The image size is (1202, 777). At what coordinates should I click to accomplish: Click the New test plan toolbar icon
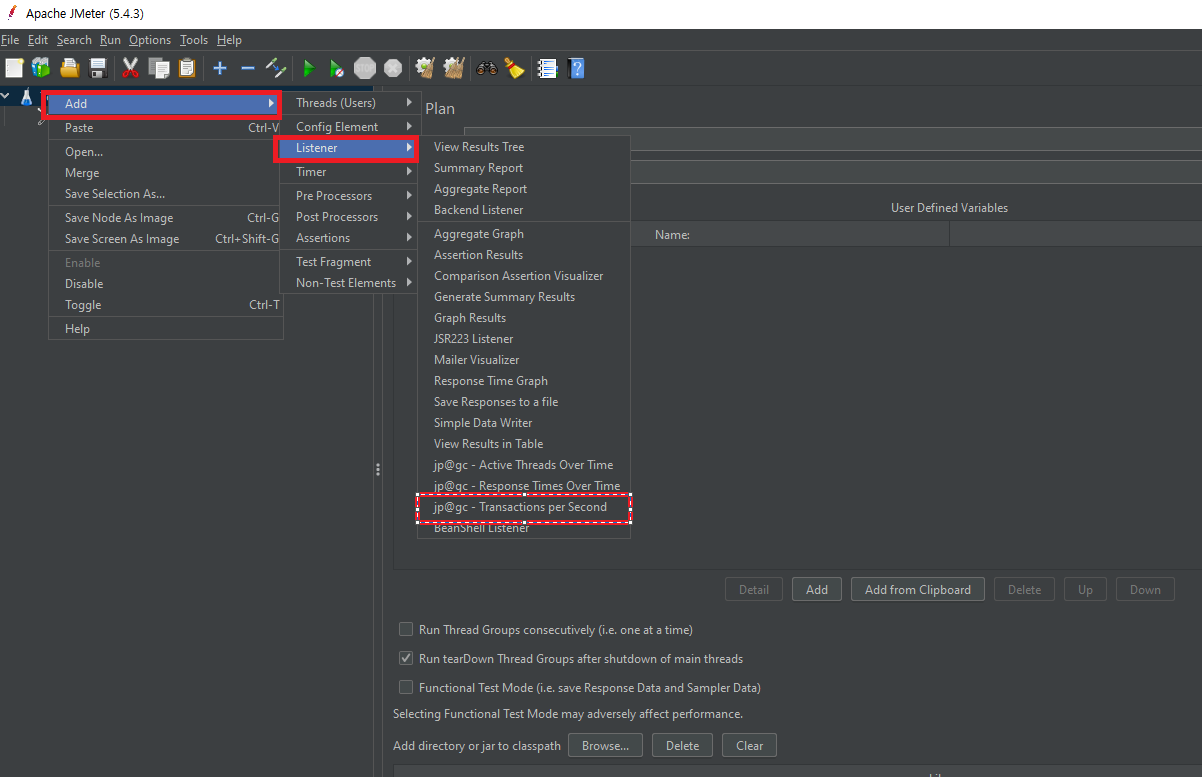14,68
